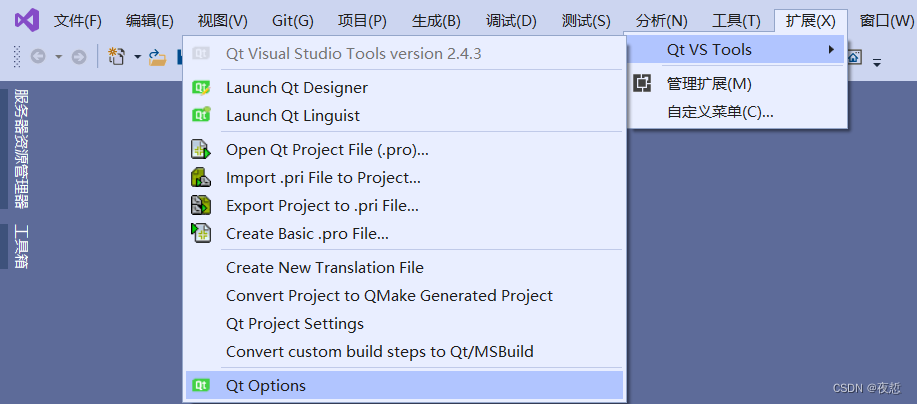Click the Qt icon beside Launch Qt Linguist

201,115
